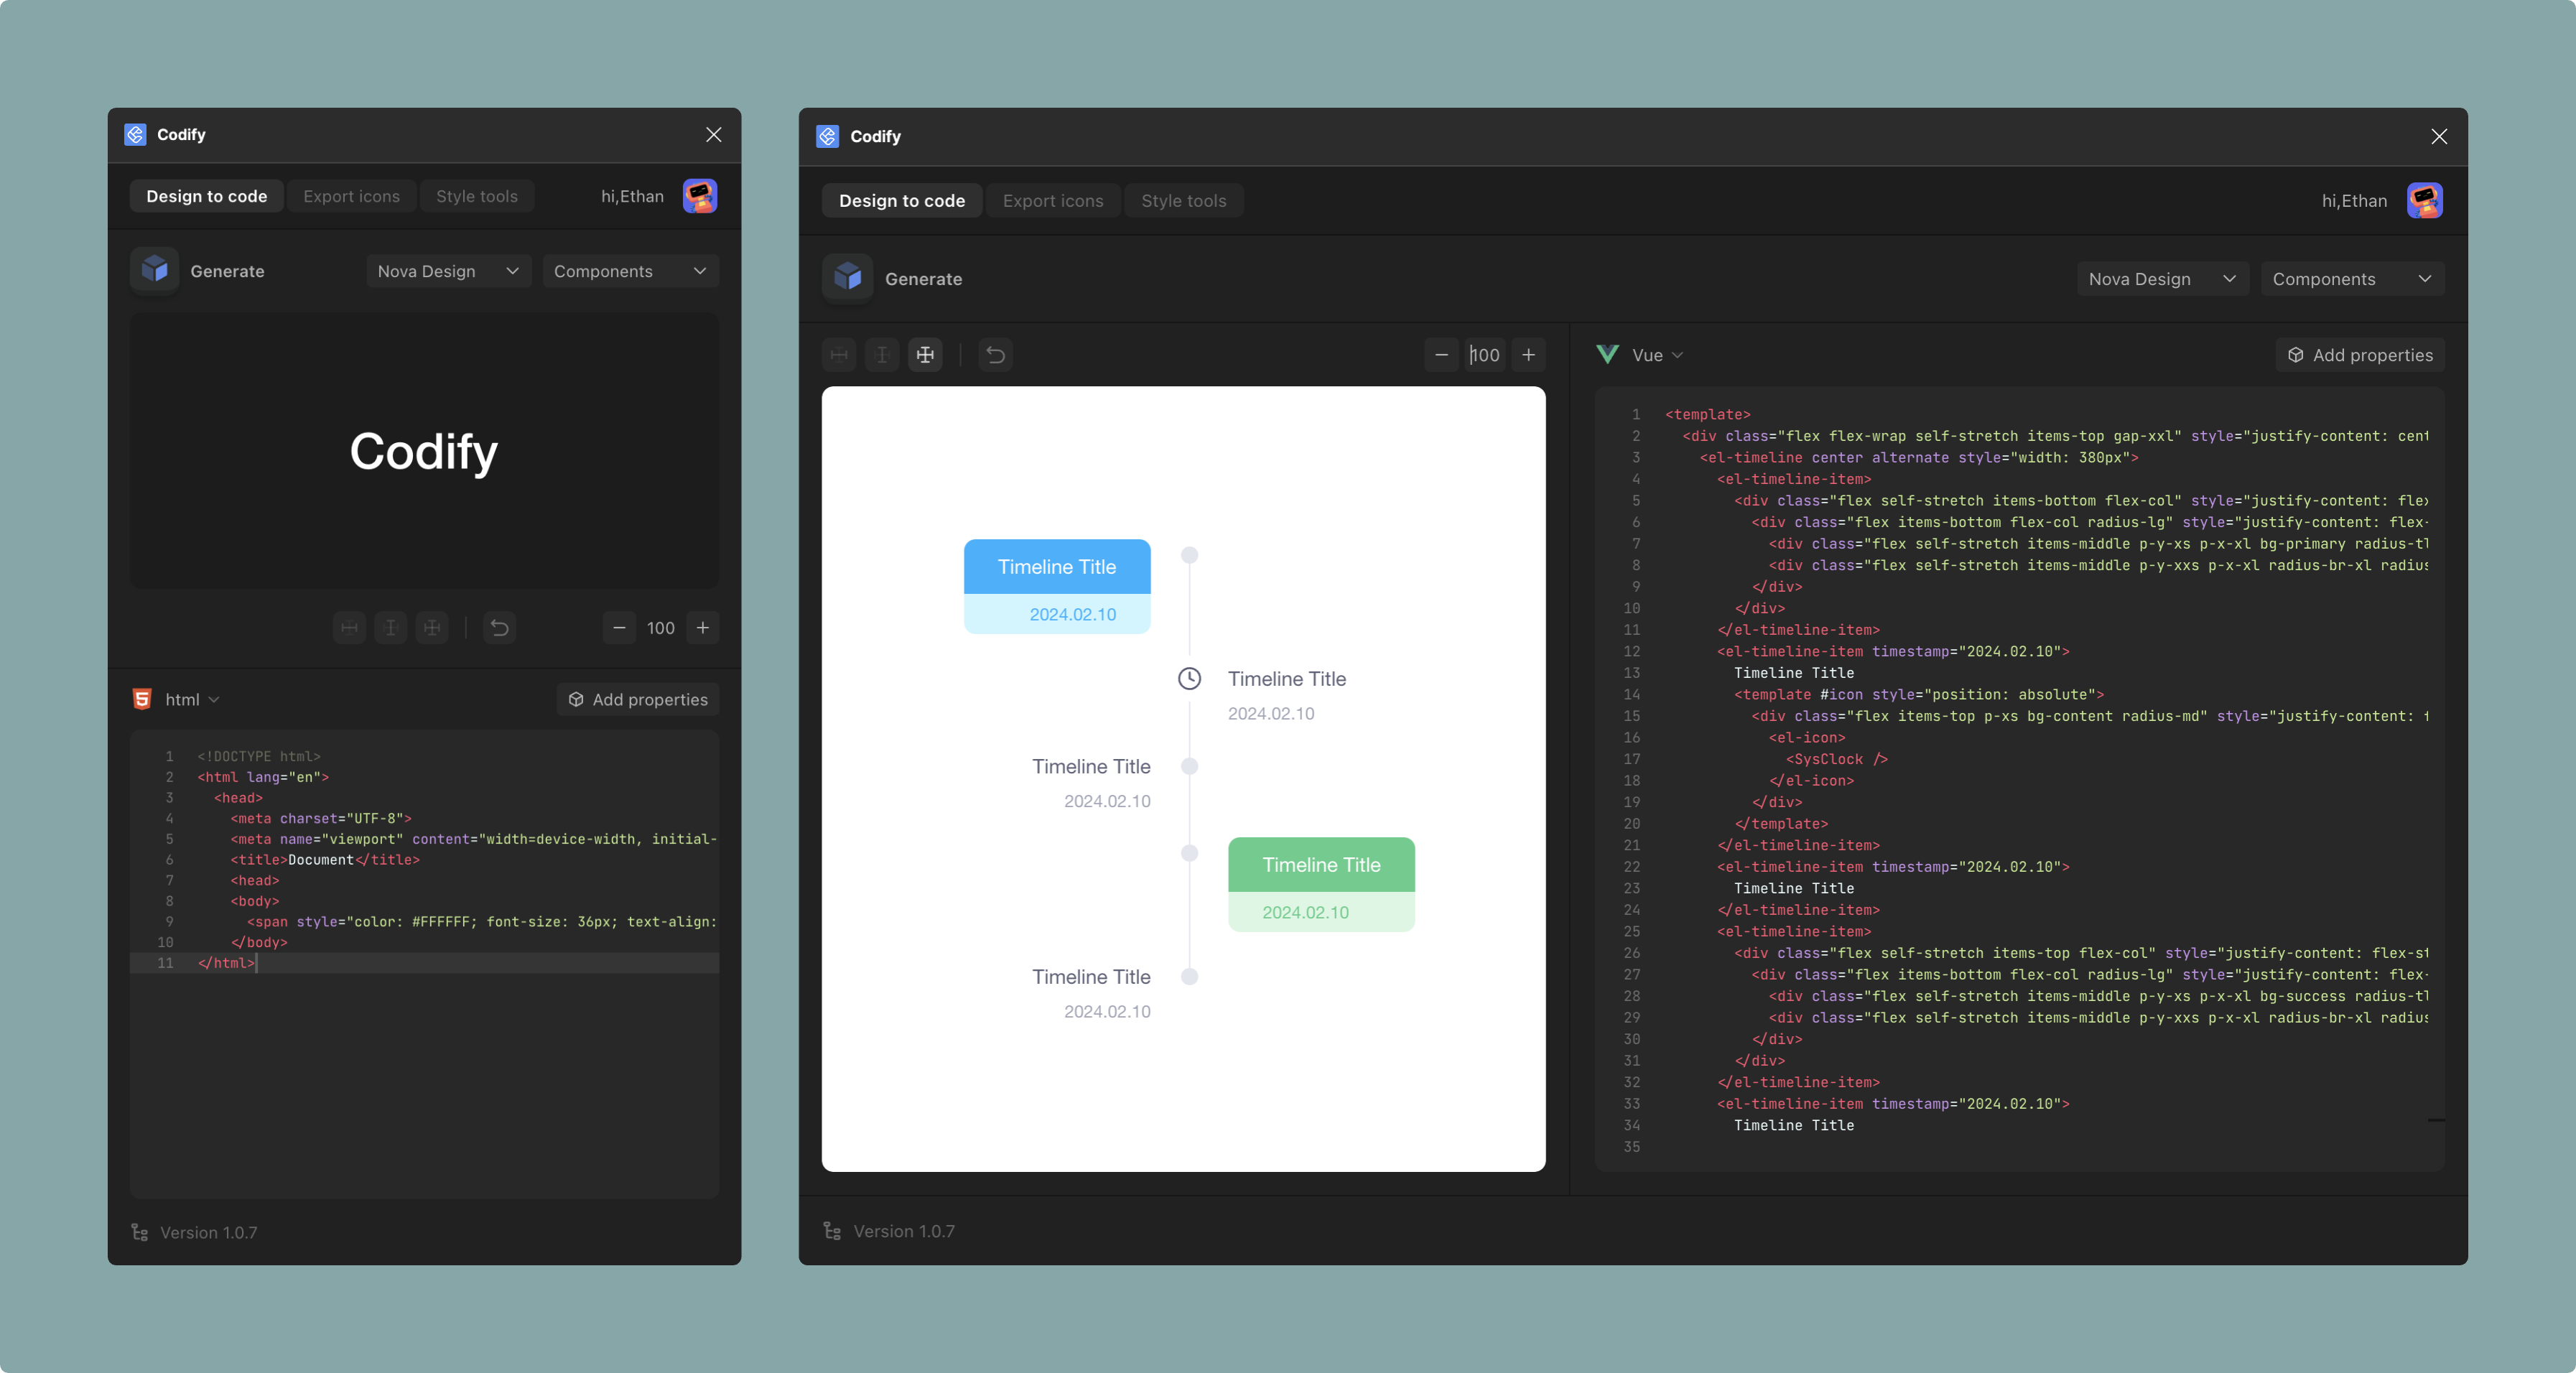Click title Document line in html code

pos(325,859)
